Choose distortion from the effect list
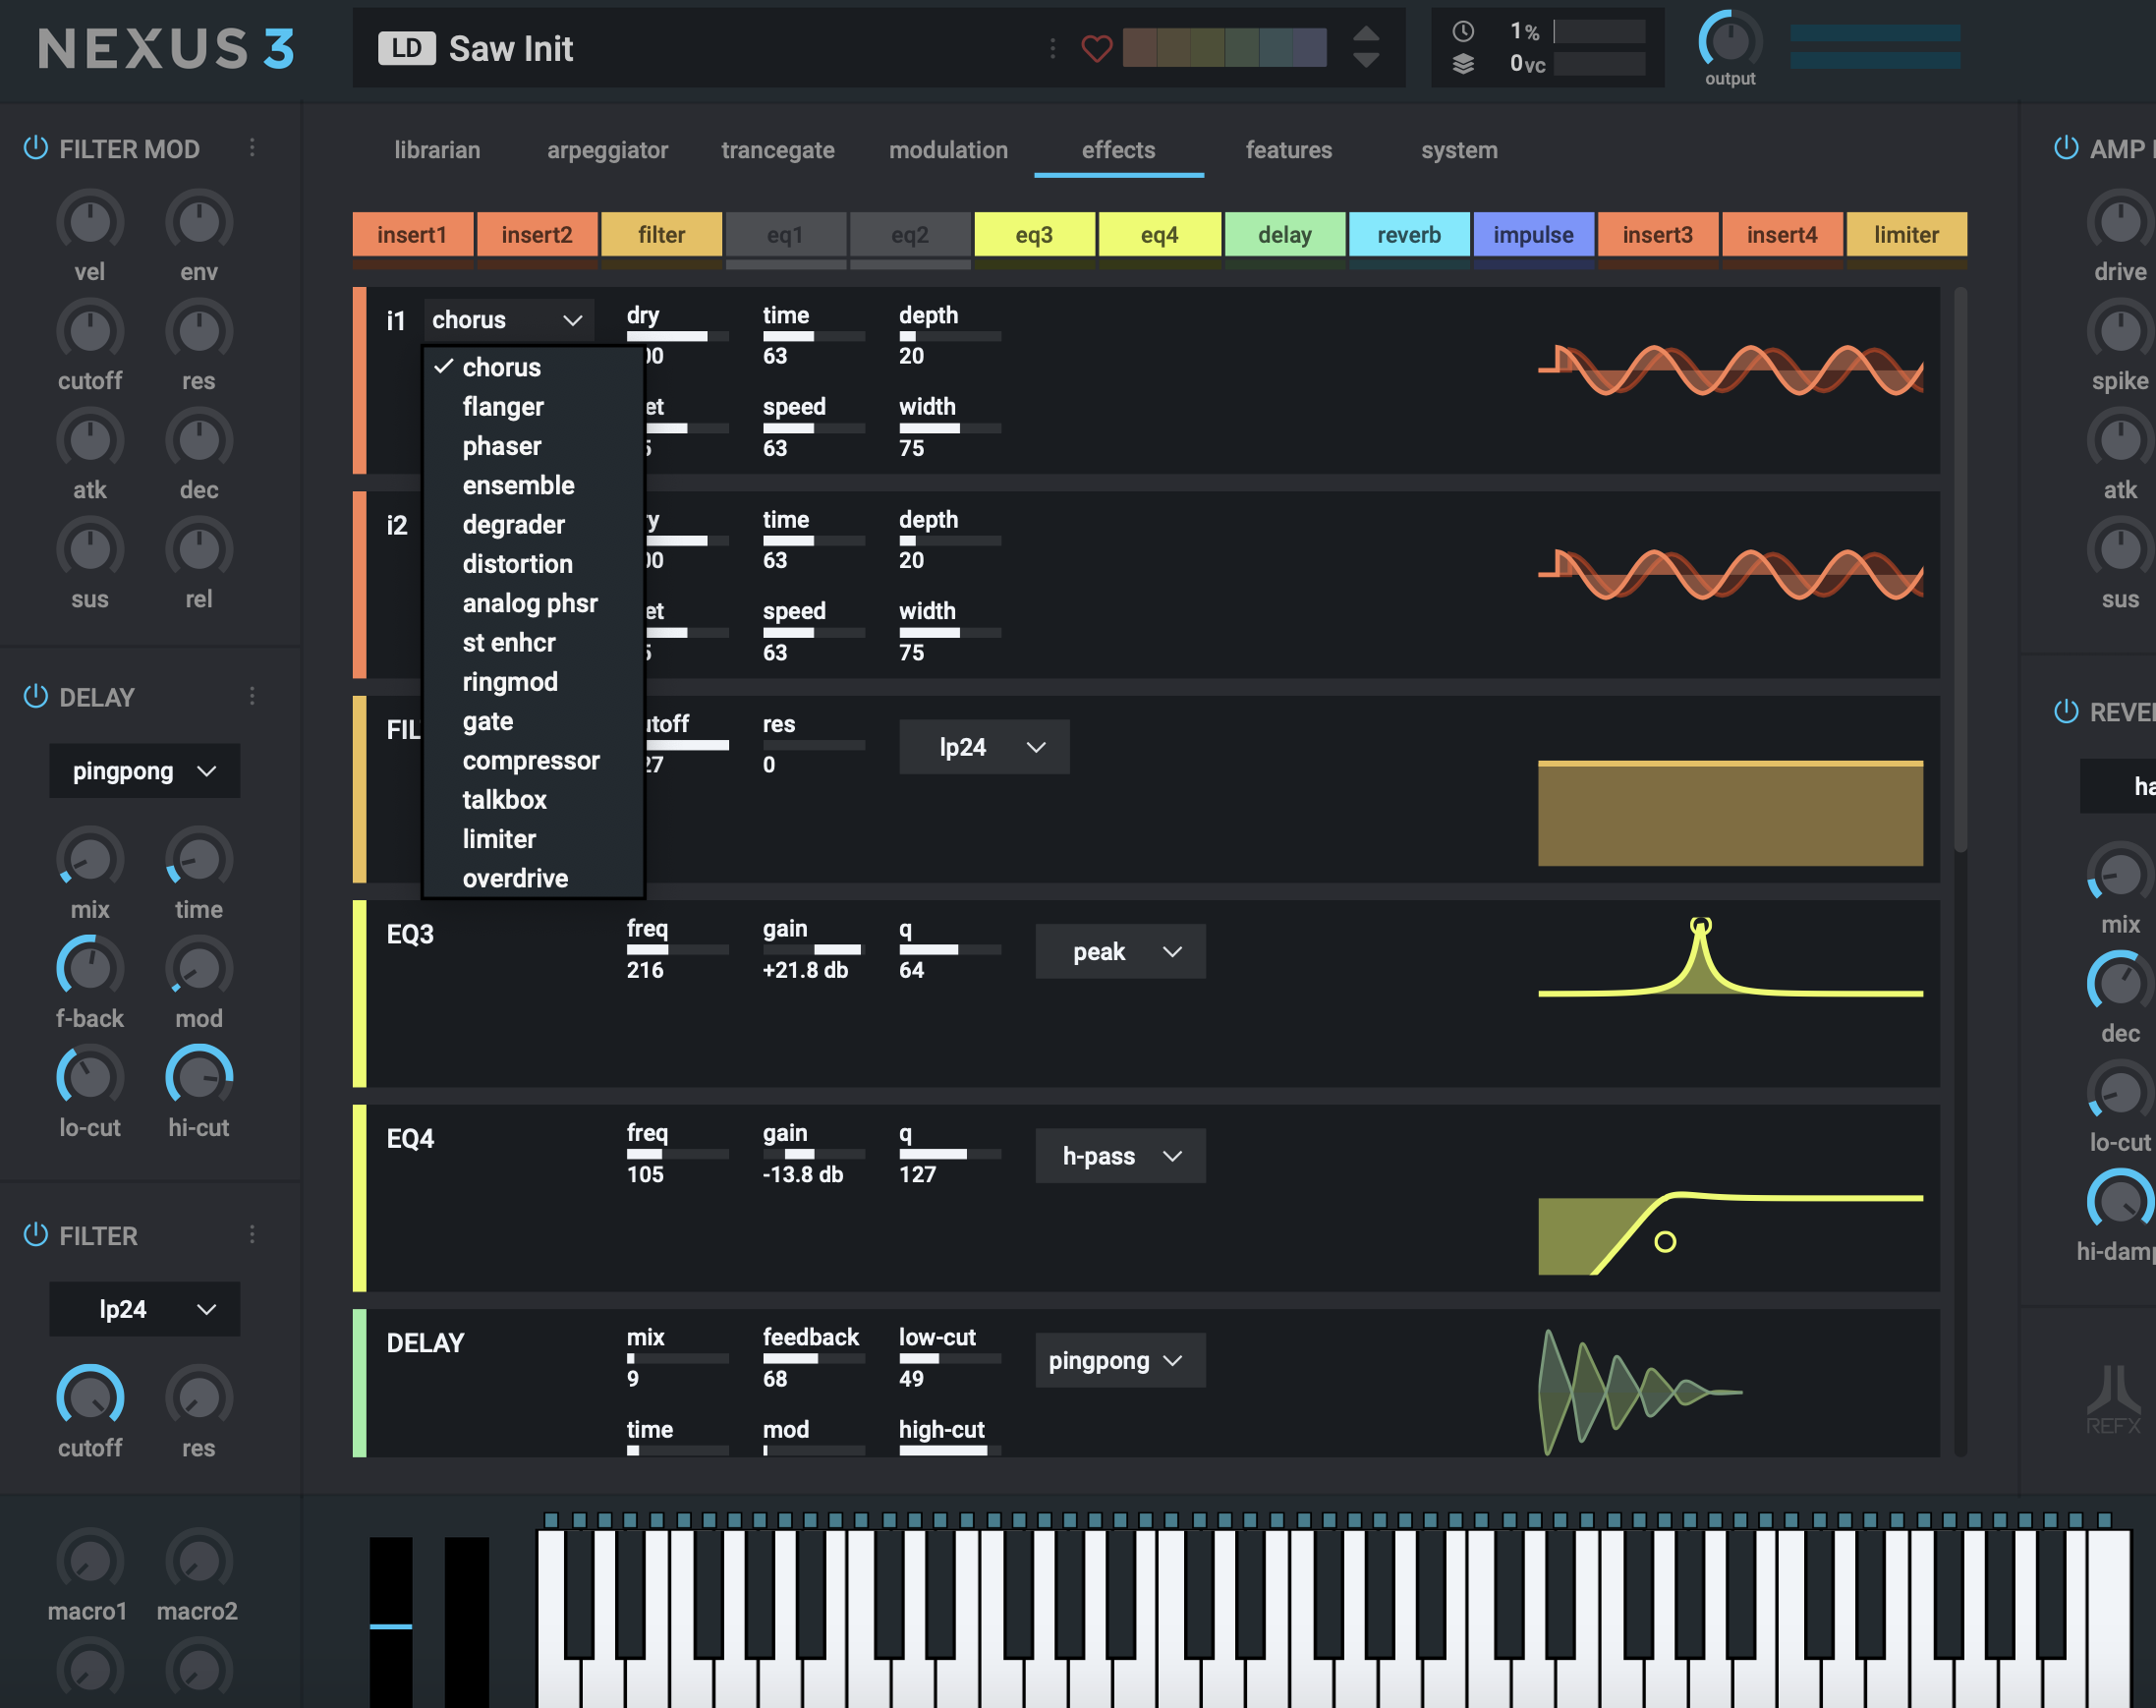The image size is (2156, 1708). (x=533, y=564)
